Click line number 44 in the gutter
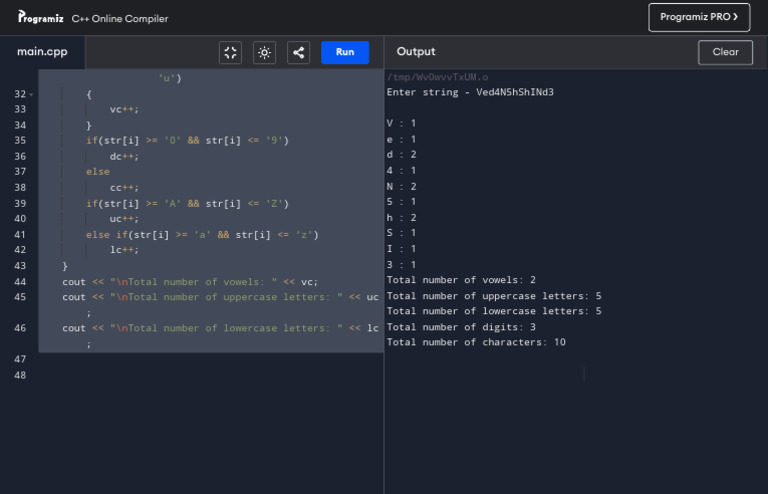Screen dimensions: 768x494 pyautogui.click(x=20, y=281)
